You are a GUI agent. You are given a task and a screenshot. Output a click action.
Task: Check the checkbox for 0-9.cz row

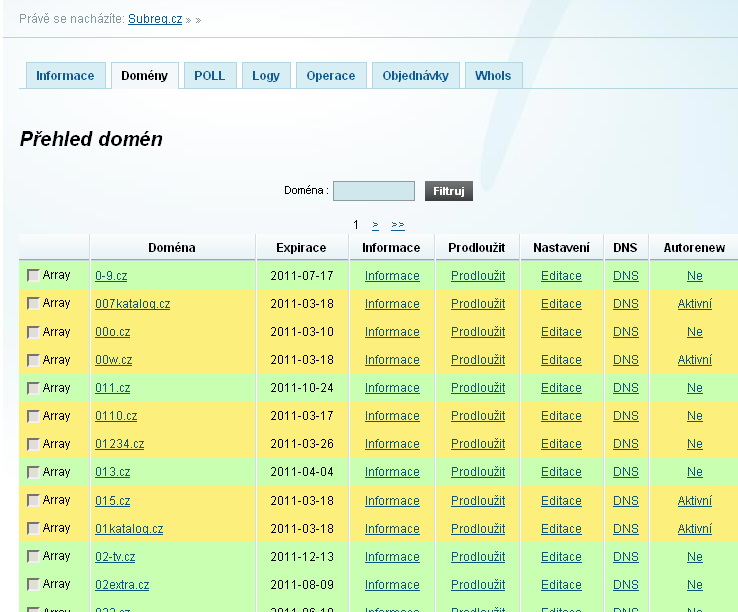tap(34, 276)
